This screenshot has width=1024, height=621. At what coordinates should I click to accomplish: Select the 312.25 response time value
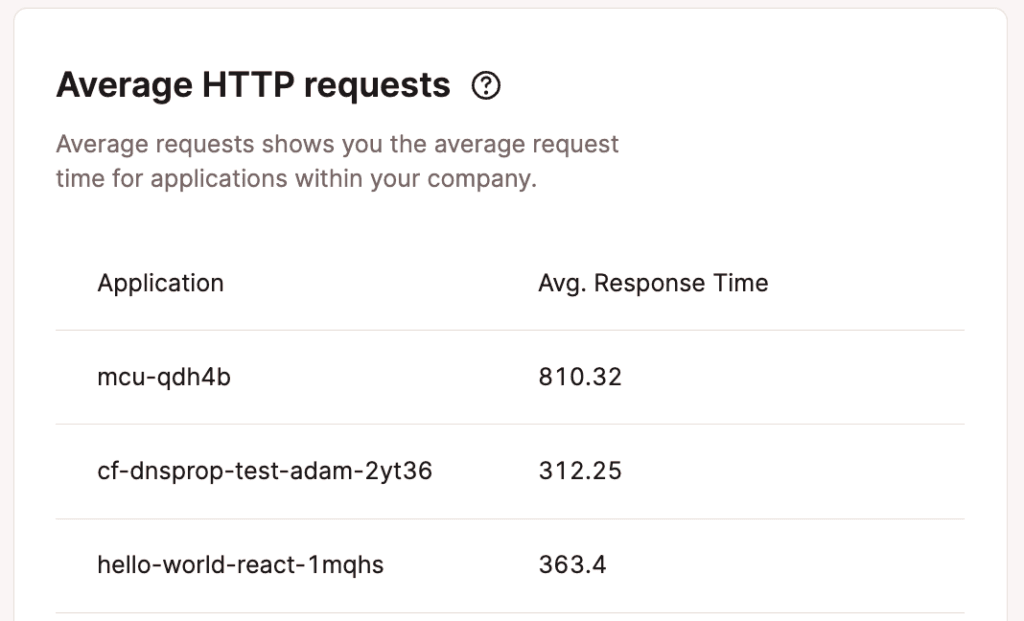[579, 471]
